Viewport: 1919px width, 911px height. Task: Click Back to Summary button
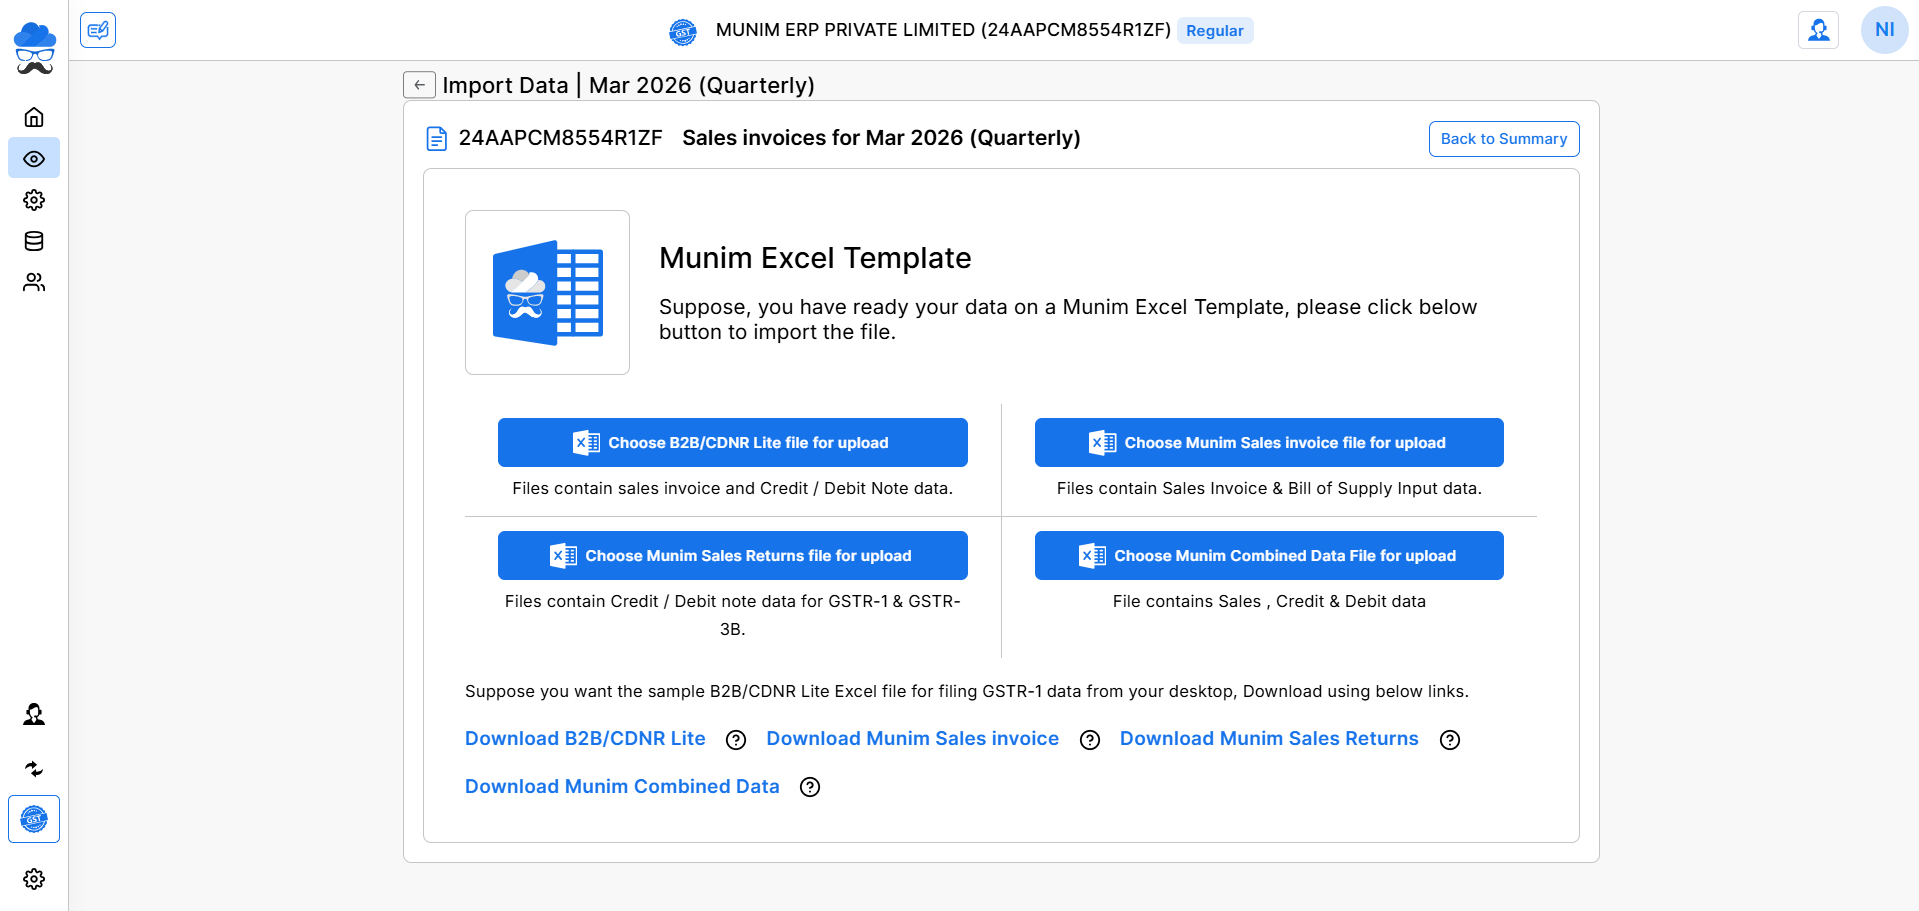click(1503, 139)
